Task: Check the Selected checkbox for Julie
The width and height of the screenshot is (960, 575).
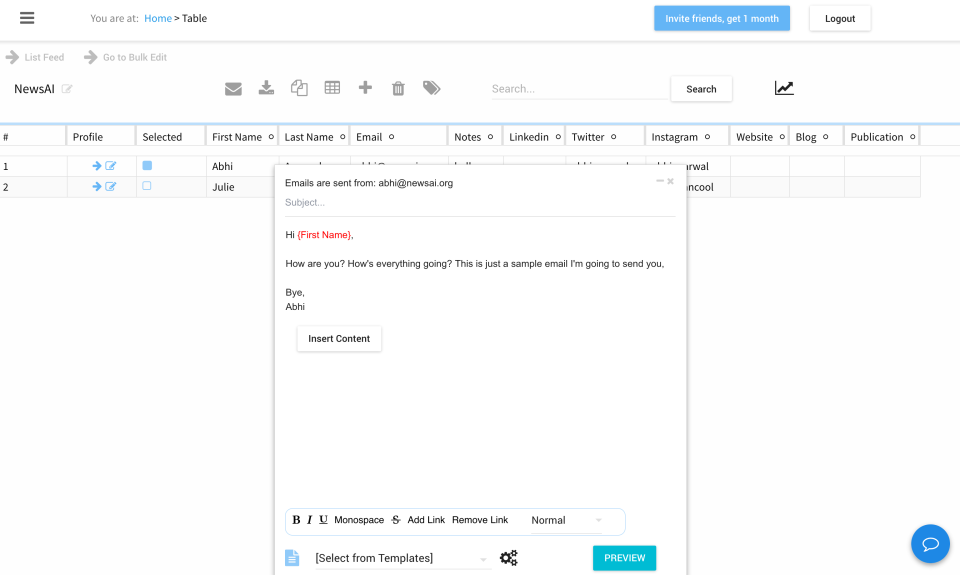Action: click(147, 186)
